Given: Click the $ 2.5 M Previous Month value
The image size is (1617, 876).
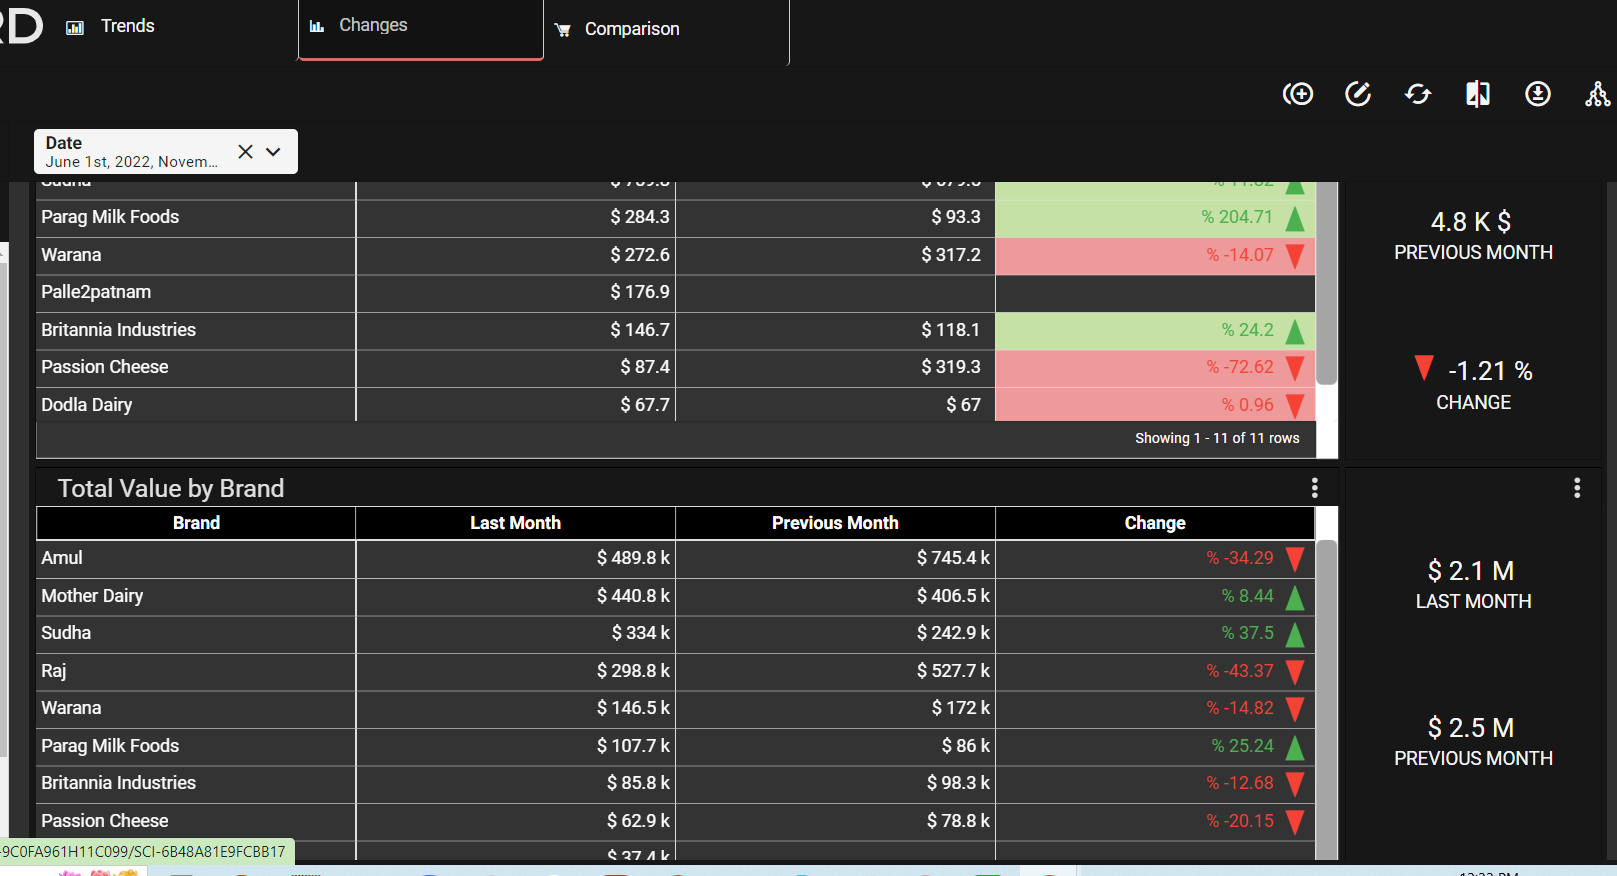Looking at the screenshot, I should 1471,728.
